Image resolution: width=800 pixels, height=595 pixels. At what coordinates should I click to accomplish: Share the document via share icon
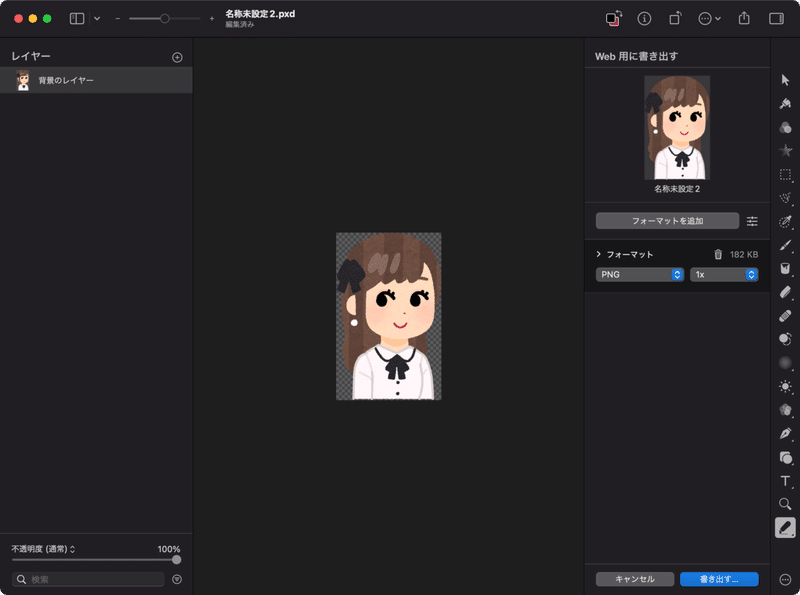point(744,18)
